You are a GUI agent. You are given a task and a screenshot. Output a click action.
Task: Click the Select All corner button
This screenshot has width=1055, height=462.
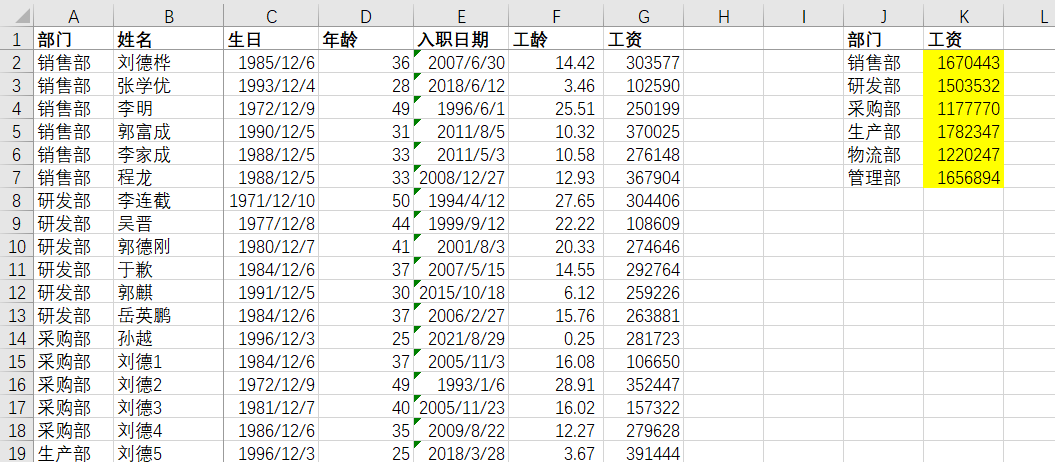pyautogui.click(x=17, y=15)
